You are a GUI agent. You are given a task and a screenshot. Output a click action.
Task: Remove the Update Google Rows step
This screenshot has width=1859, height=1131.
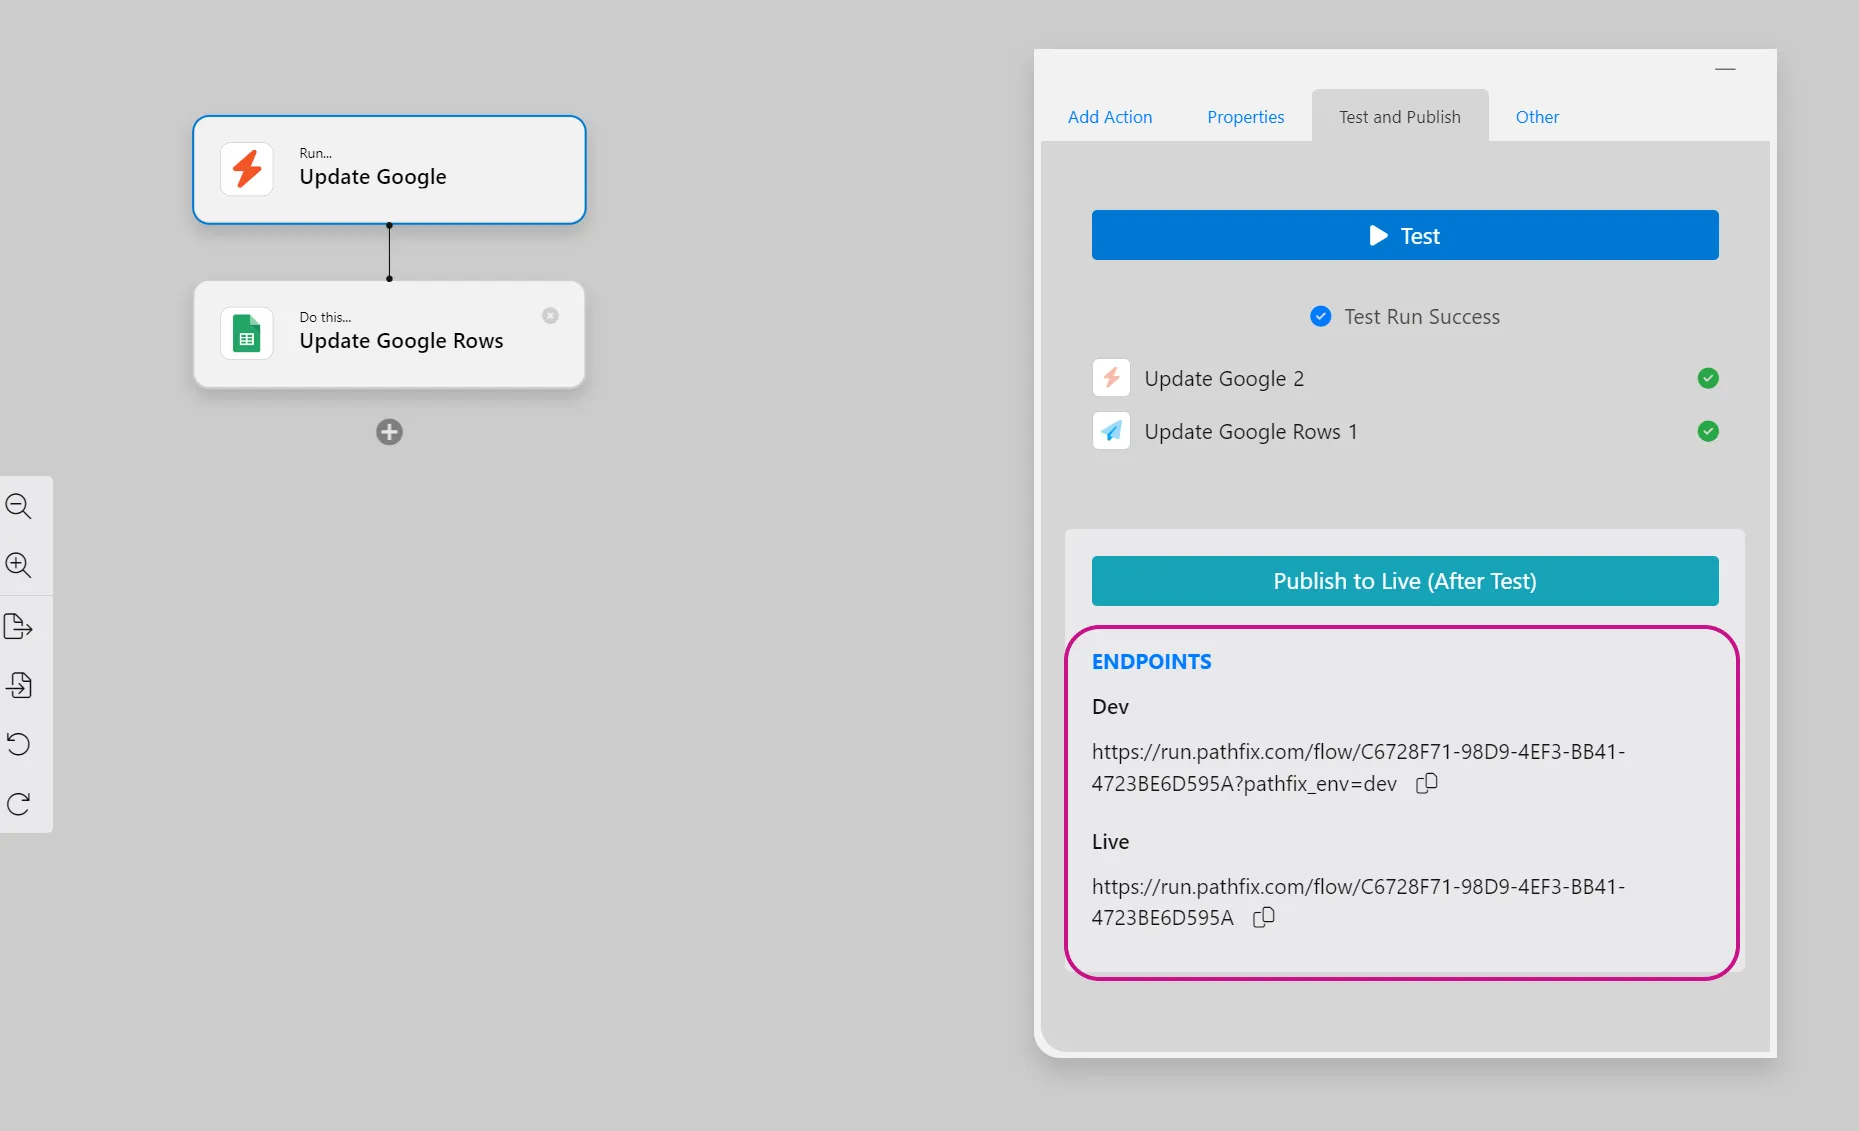tap(550, 316)
